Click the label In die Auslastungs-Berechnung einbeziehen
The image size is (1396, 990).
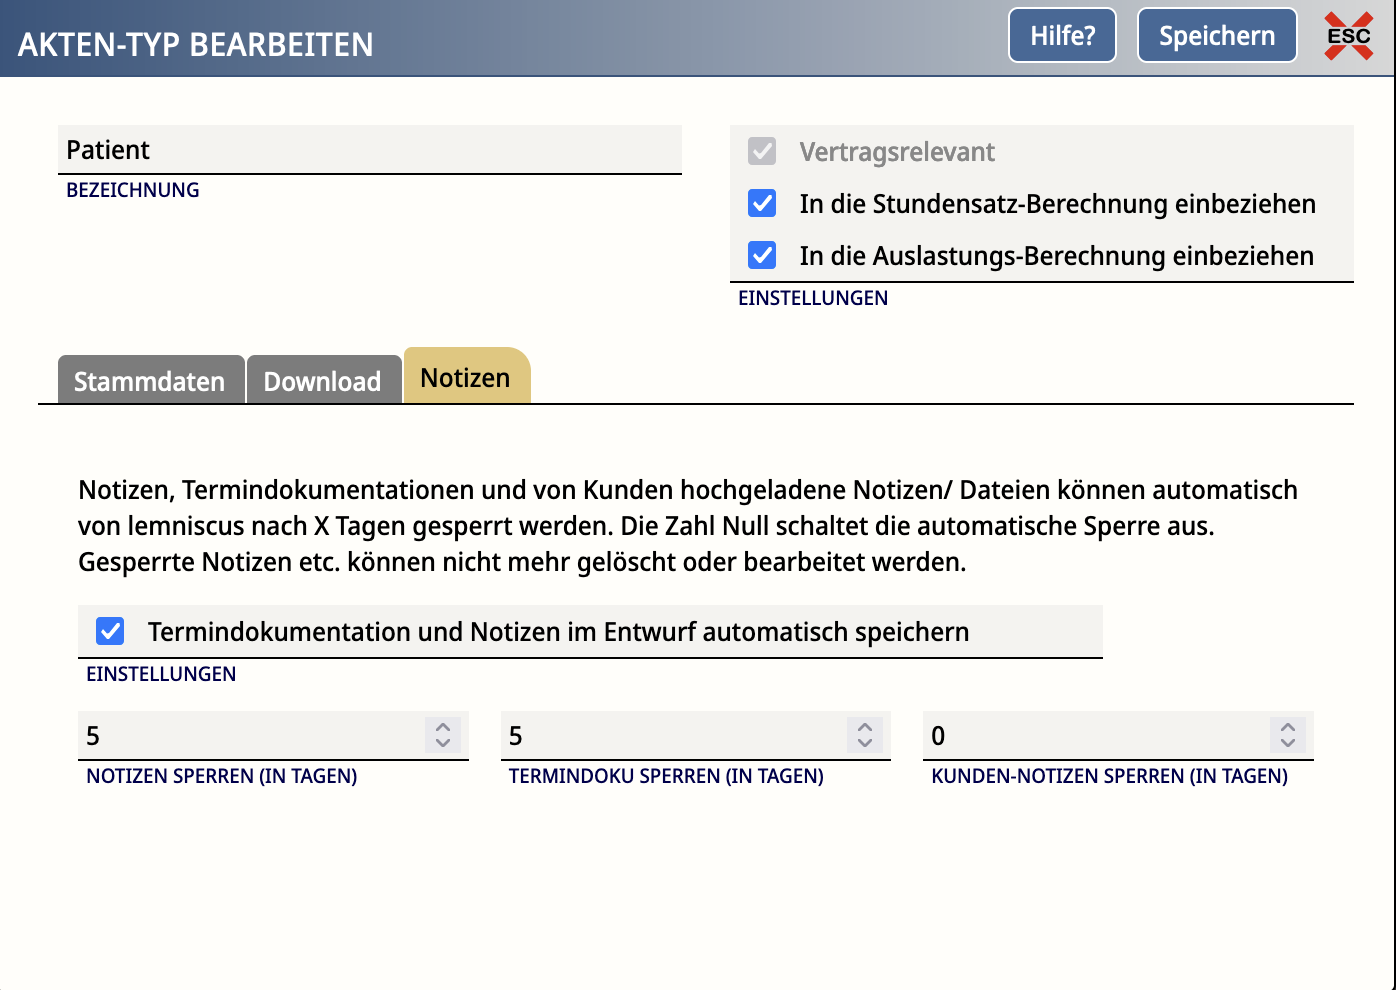[x=1056, y=256]
